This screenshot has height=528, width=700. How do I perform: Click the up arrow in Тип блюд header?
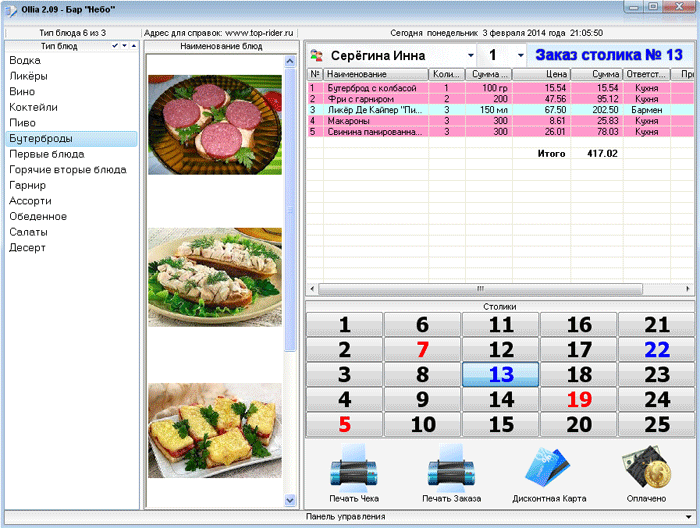pos(133,46)
